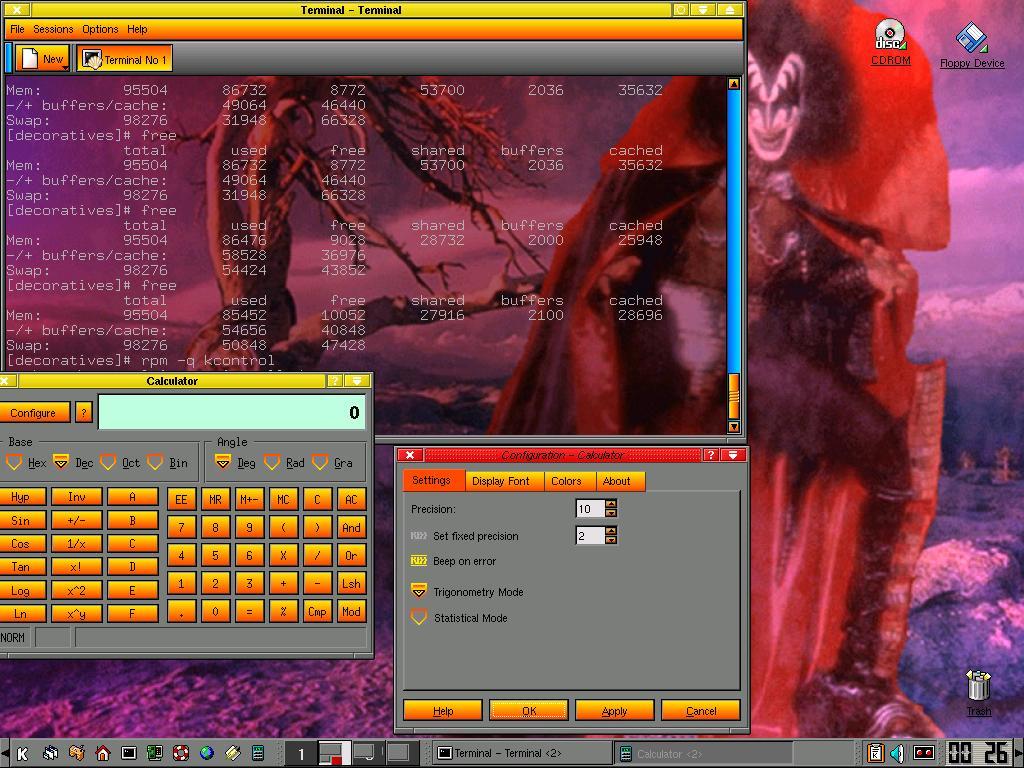Select Calculator <2> taskbar entry

click(x=703, y=754)
